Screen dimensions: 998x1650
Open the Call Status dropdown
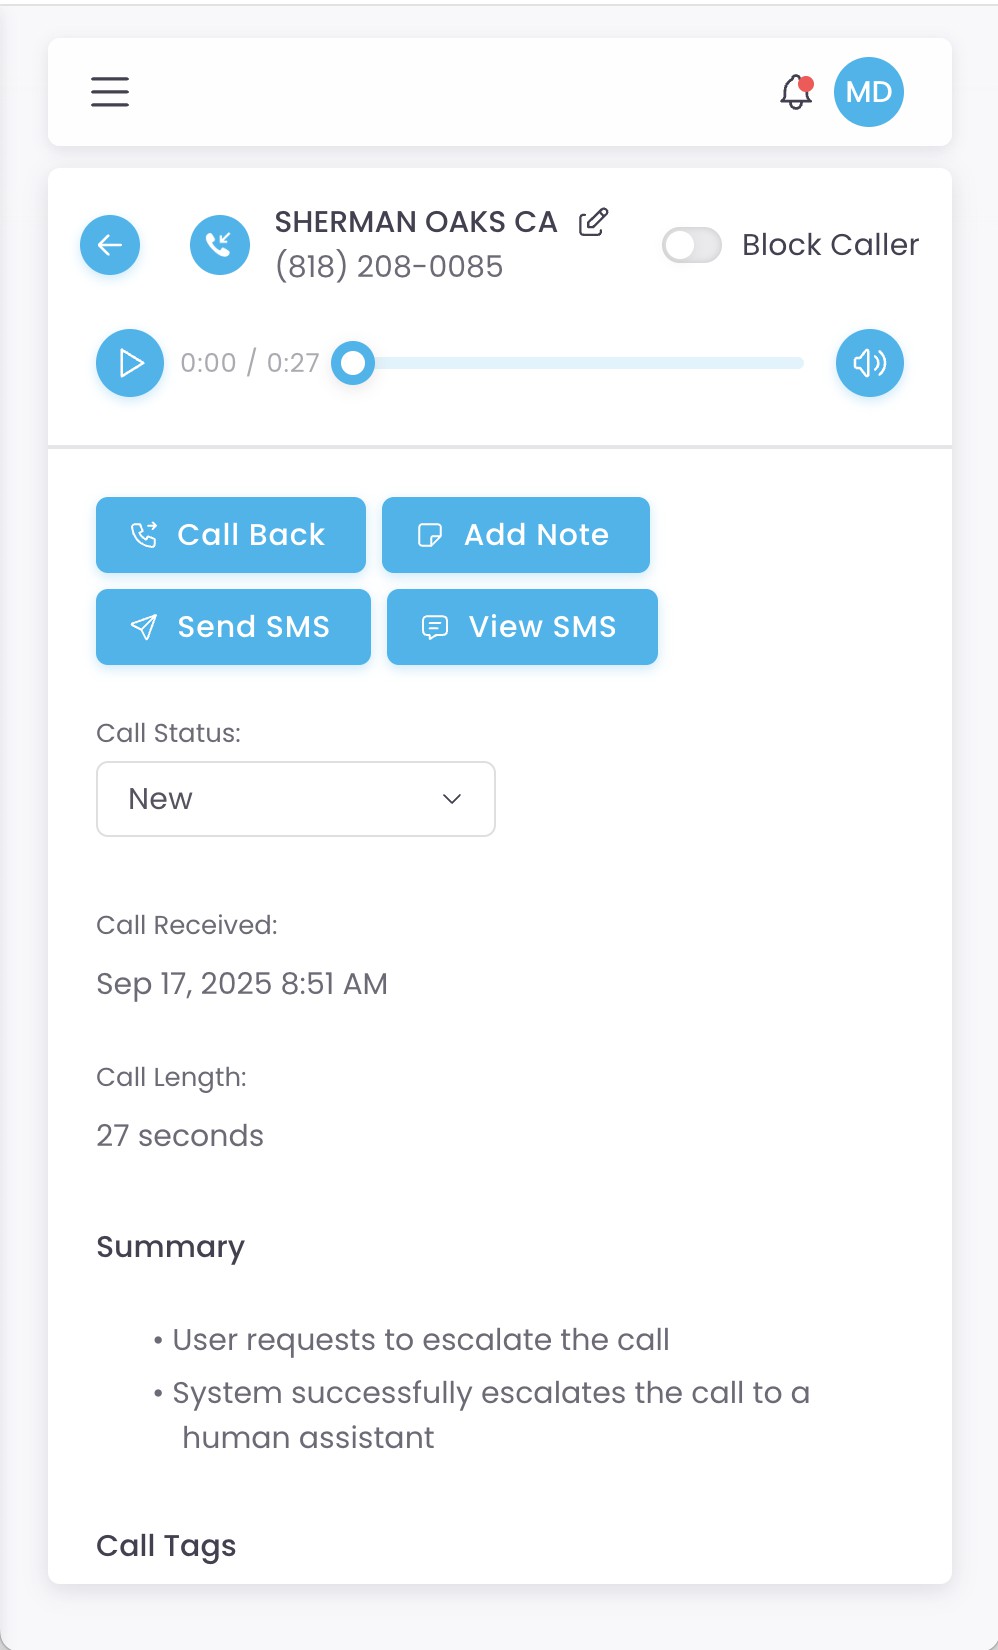295,799
